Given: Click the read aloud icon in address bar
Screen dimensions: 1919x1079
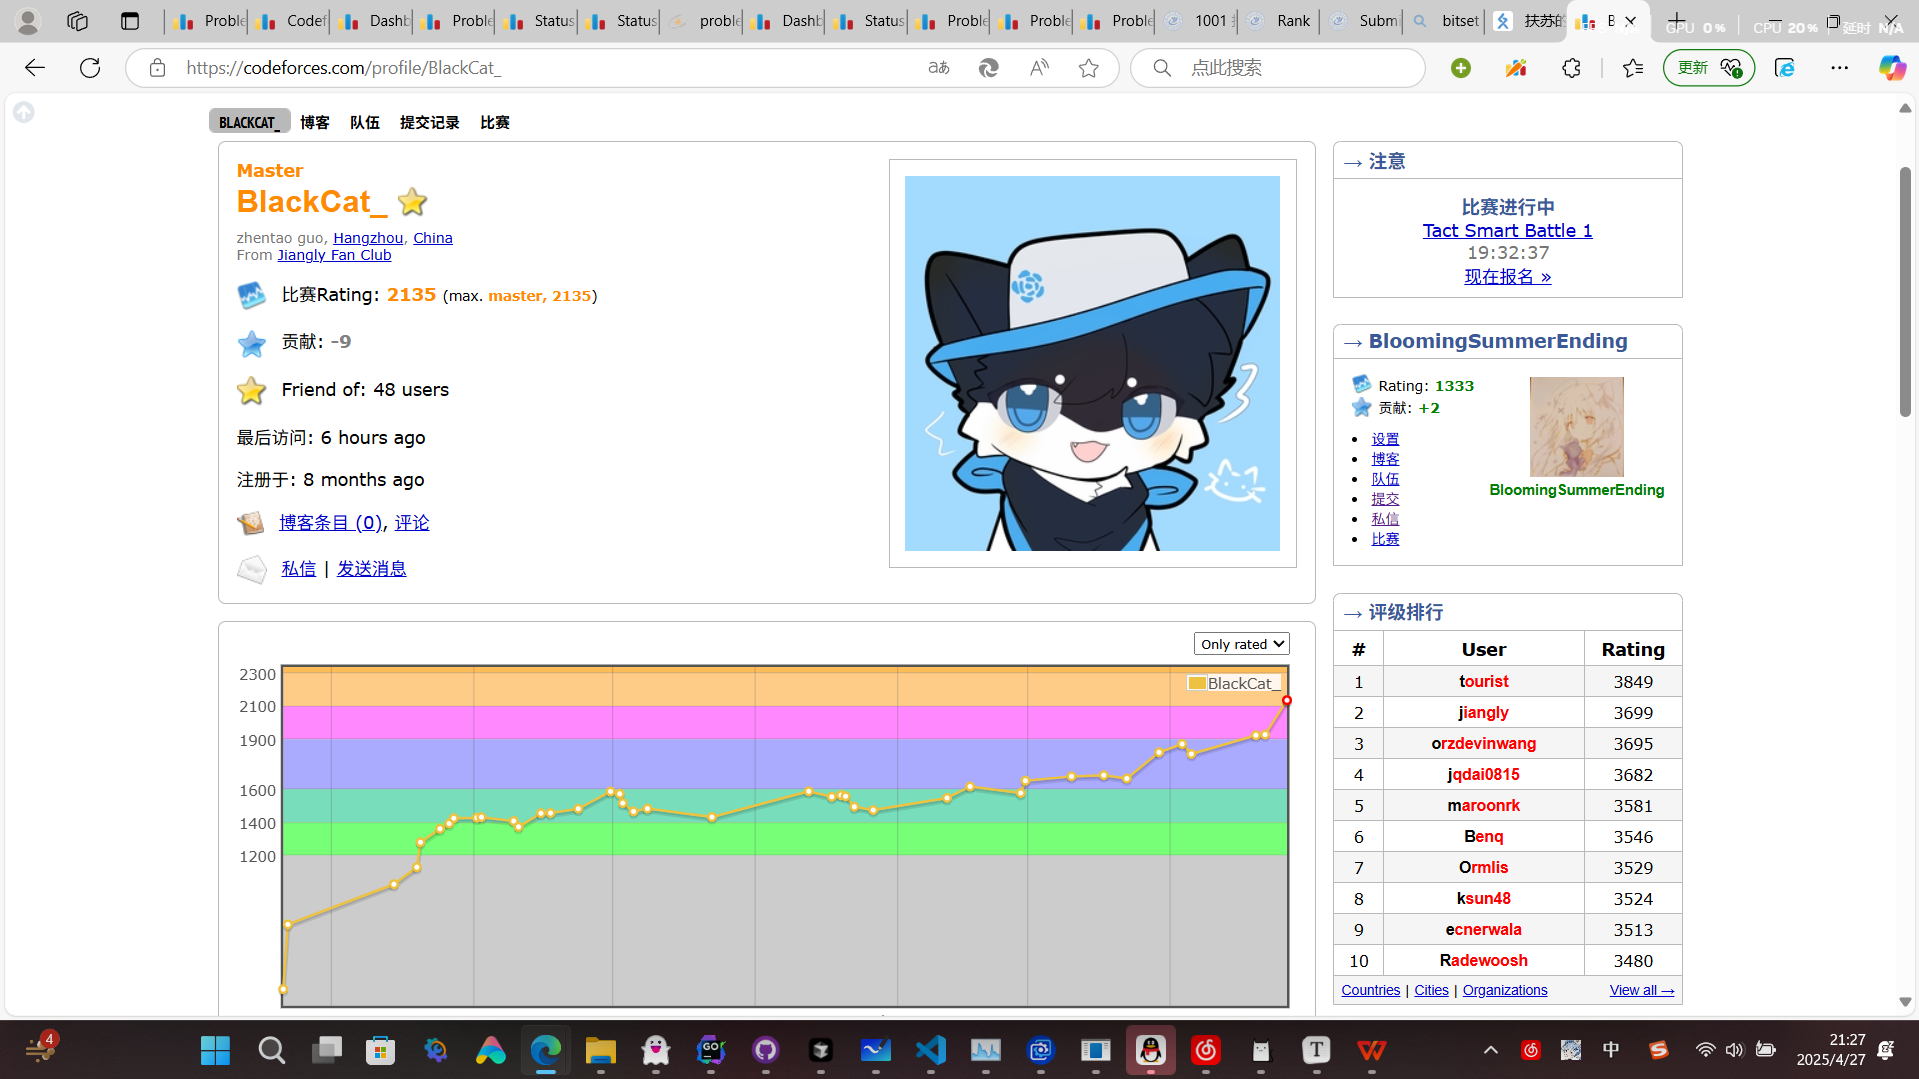Looking at the screenshot, I should click(x=1039, y=68).
